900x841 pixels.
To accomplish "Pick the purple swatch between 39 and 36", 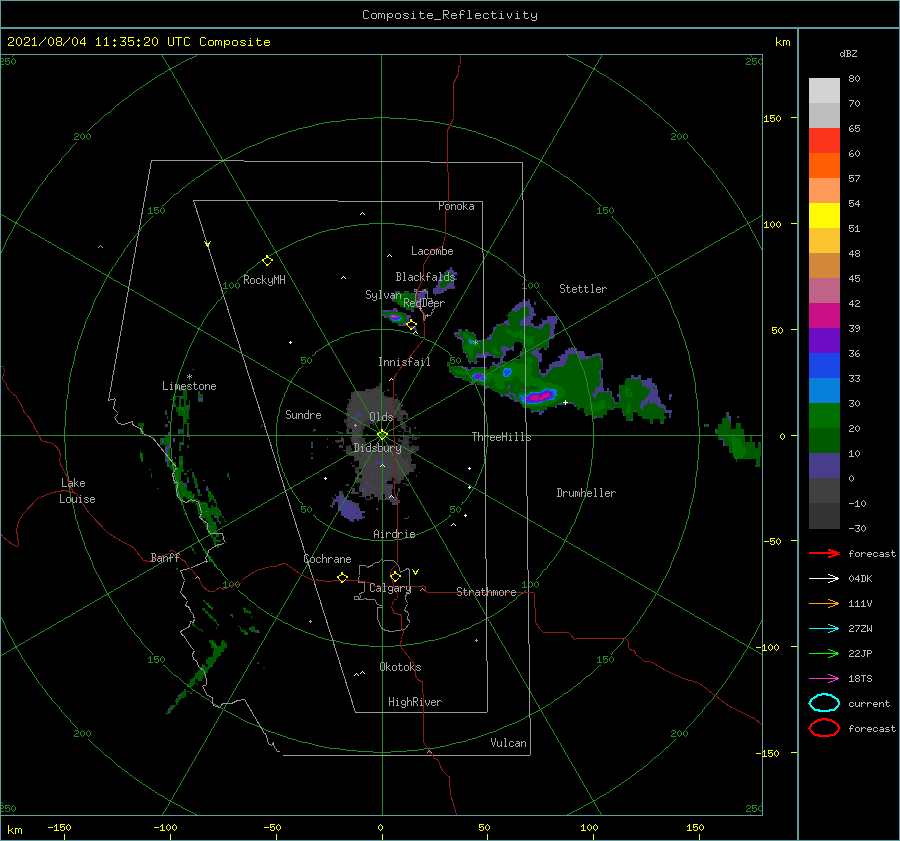I will pyautogui.click(x=824, y=341).
